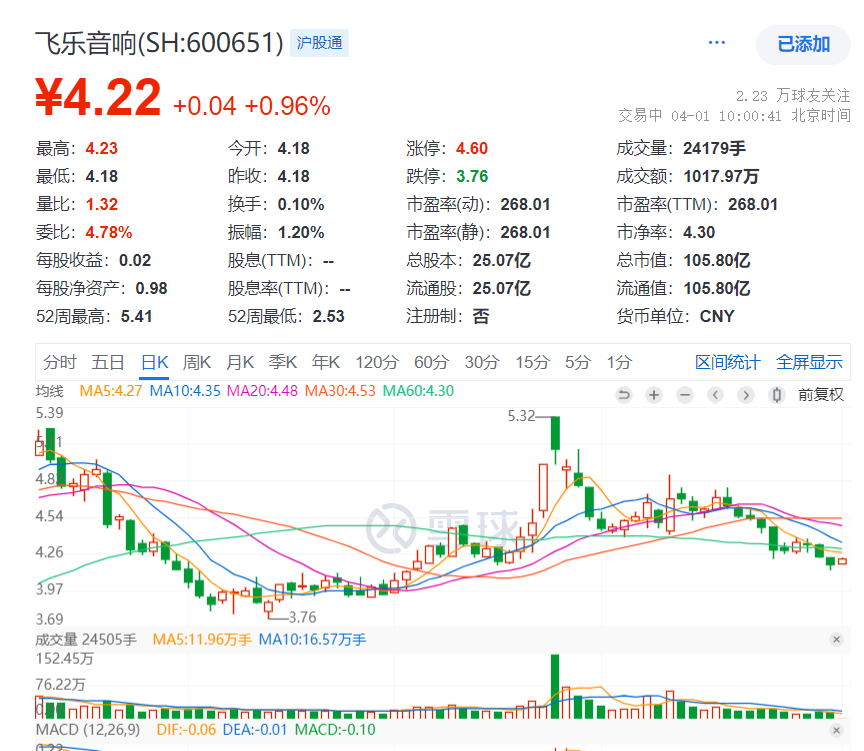The image size is (864, 751).
Task: Select the 年K chart tab
Action: pyautogui.click(x=326, y=362)
